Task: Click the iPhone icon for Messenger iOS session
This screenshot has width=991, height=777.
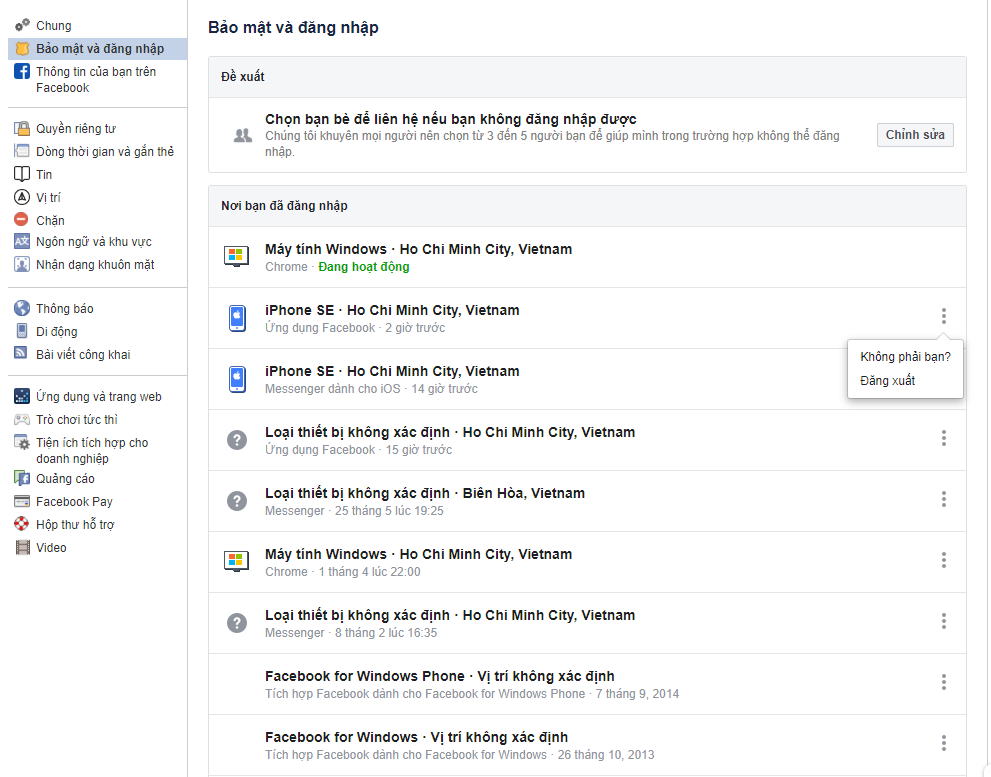Action: click(x=237, y=379)
